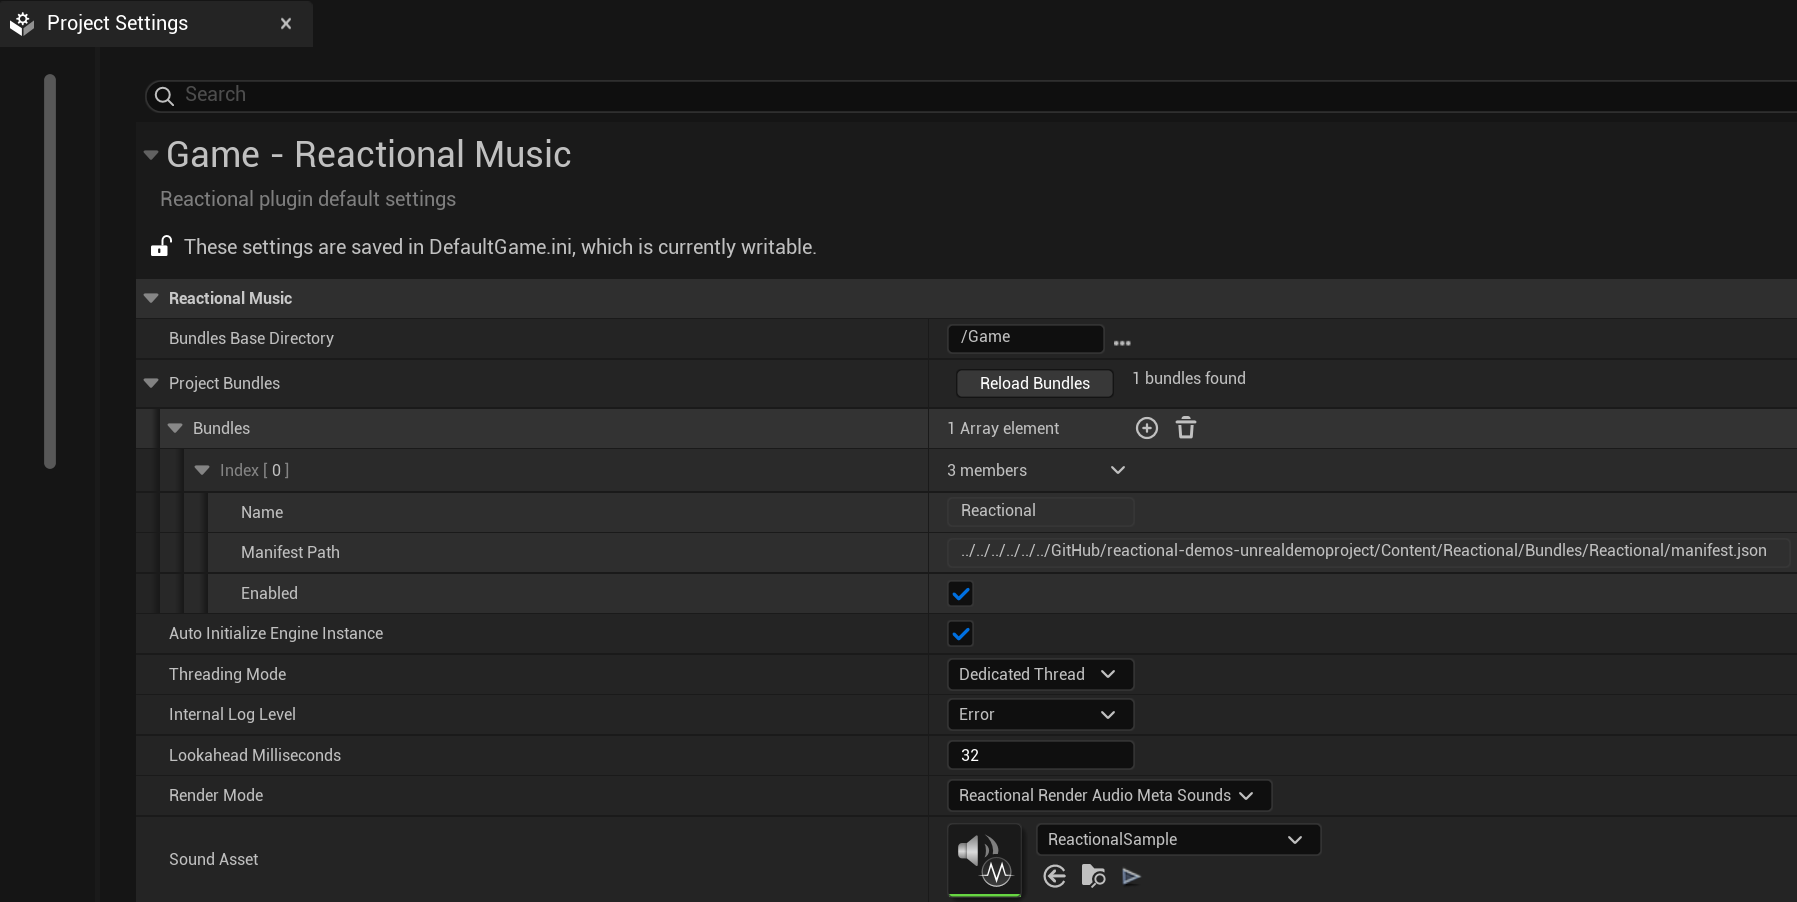The width and height of the screenshot is (1797, 902).
Task: Open the 3 members dropdown chevron
Action: pyautogui.click(x=1118, y=470)
